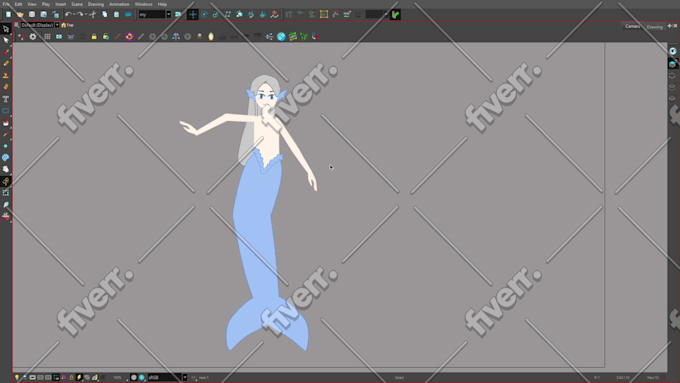The height and width of the screenshot is (383, 680).
Task: Open the Edit menu
Action: (x=18, y=4)
